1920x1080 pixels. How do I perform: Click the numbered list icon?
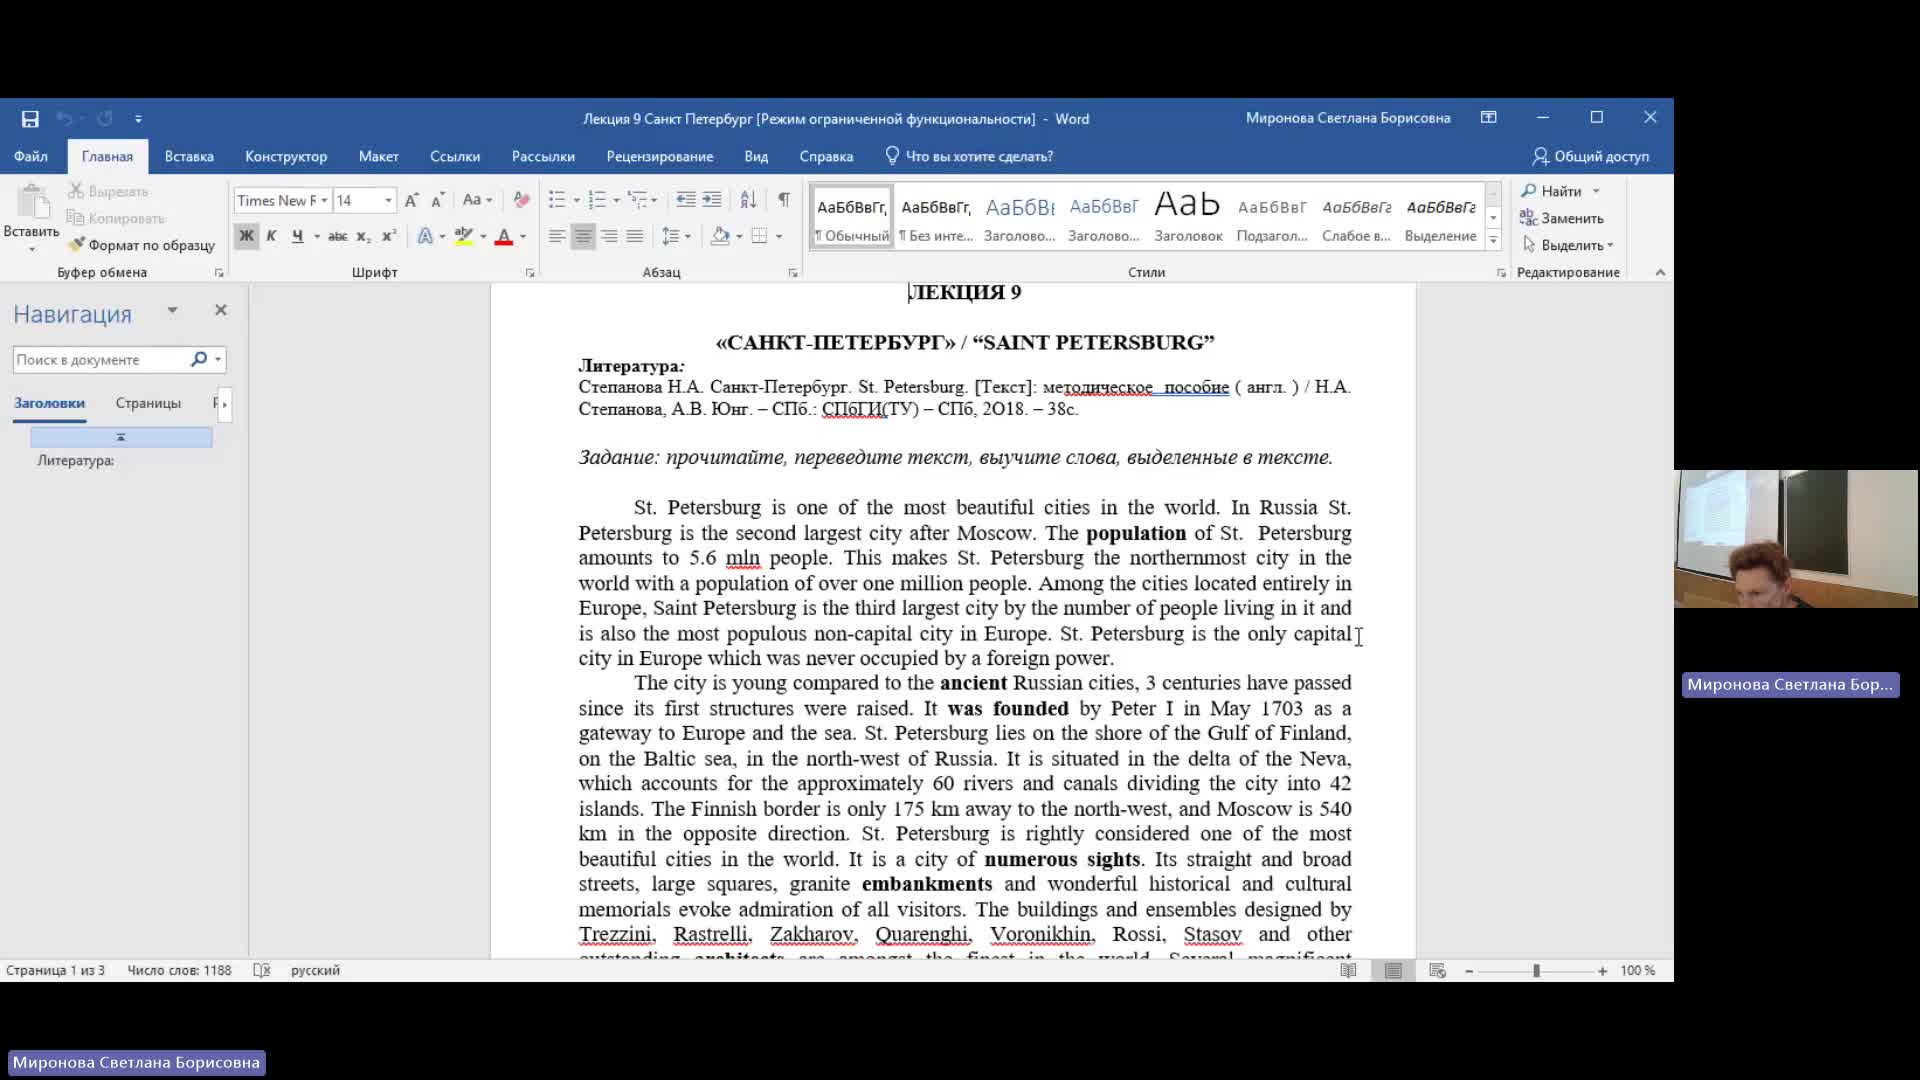[597, 200]
